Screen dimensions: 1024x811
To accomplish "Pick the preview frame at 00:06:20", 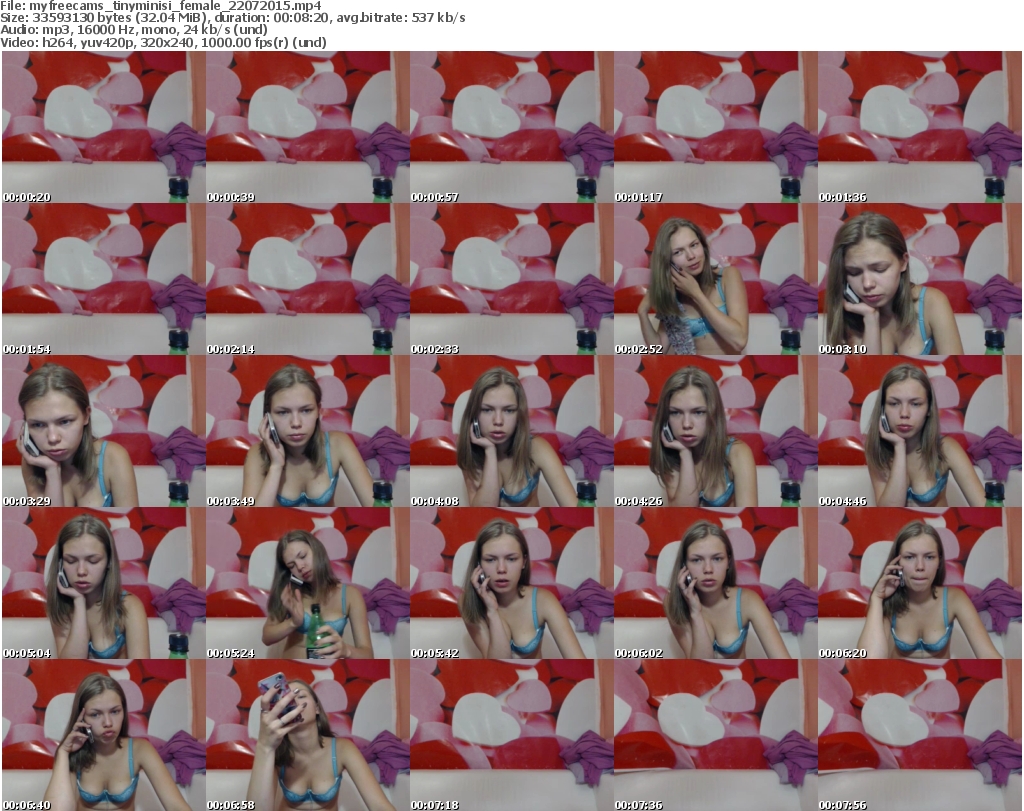I will tap(920, 583).
